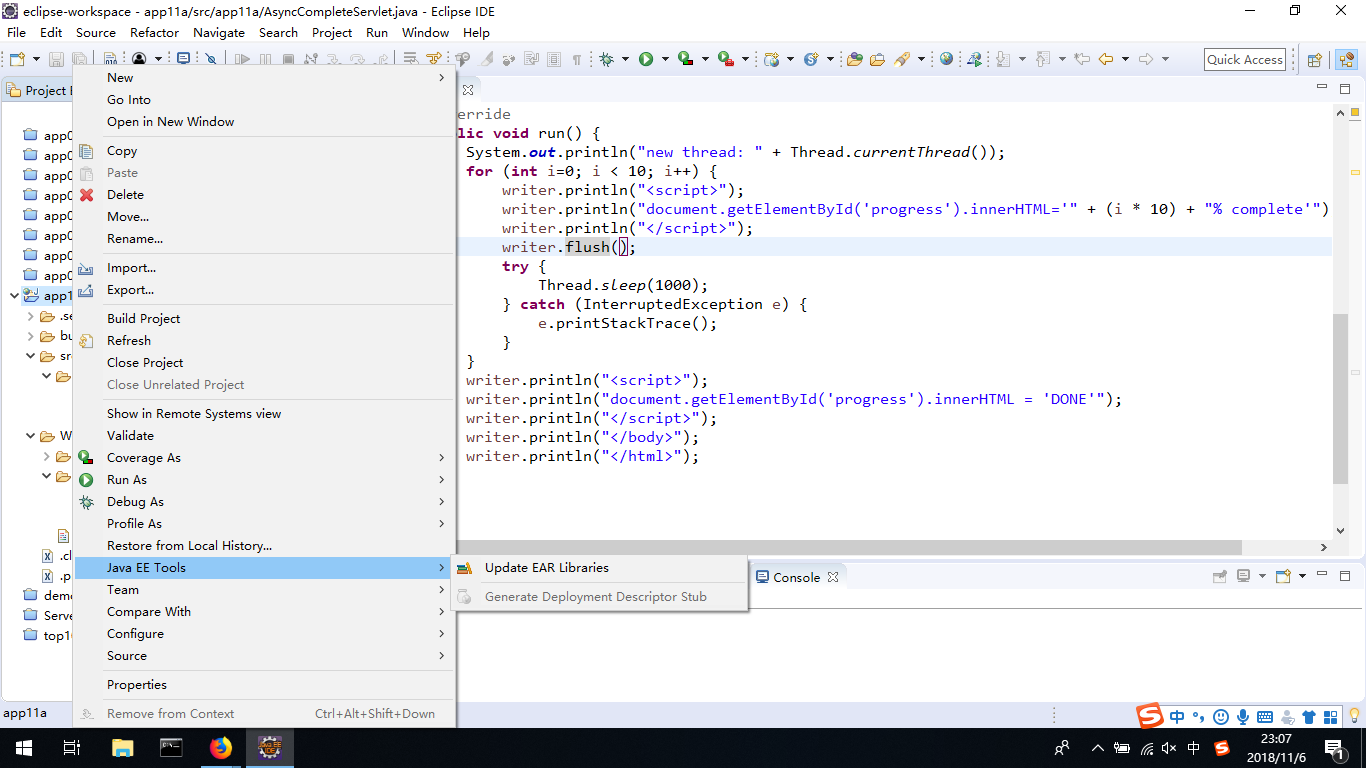This screenshot has width=1366, height=768.
Task: Open the Refactor menu in menu bar
Action: (154, 32)
